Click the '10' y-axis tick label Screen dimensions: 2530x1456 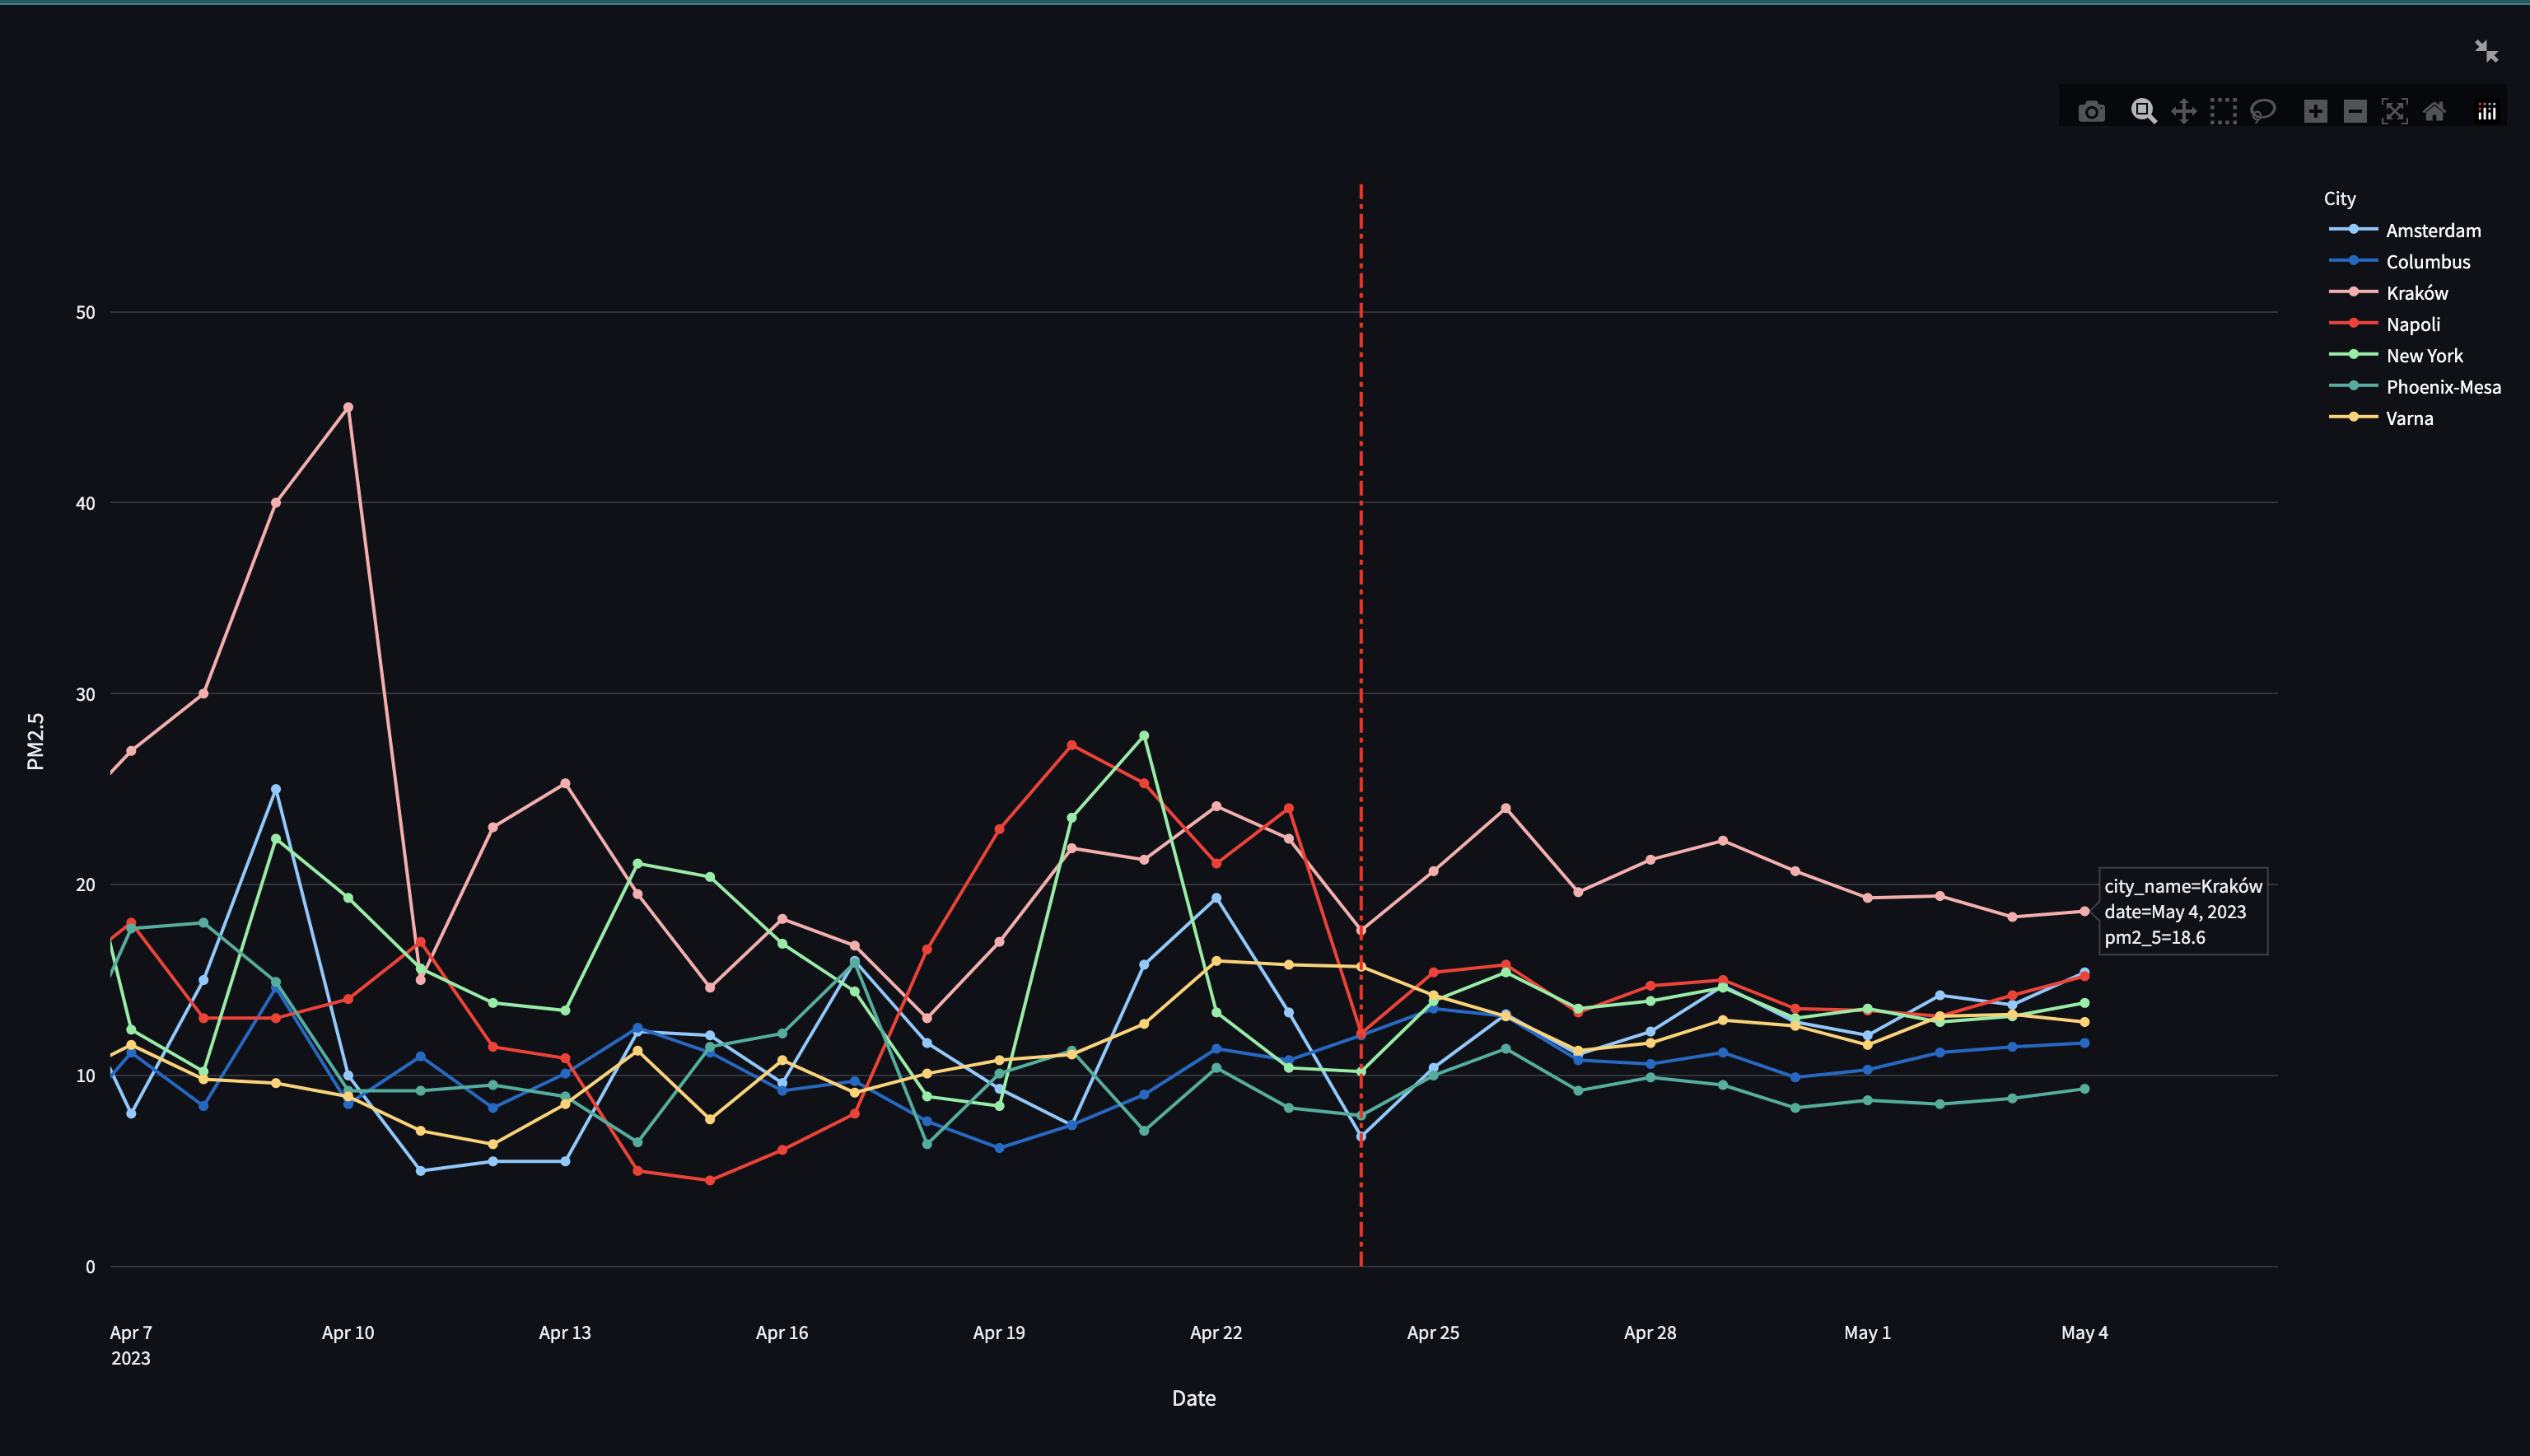click(x=85, y=1076)
